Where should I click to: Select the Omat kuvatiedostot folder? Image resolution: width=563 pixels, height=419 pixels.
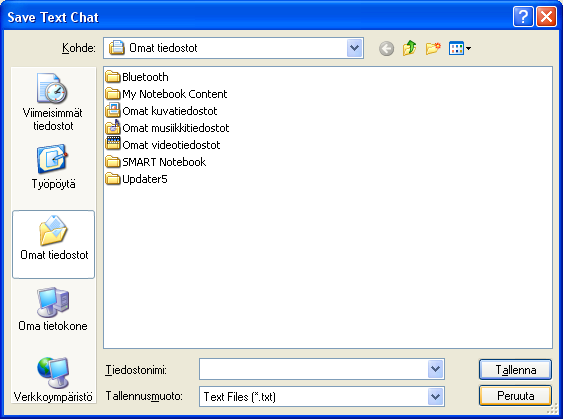click(x=161, y=111)
